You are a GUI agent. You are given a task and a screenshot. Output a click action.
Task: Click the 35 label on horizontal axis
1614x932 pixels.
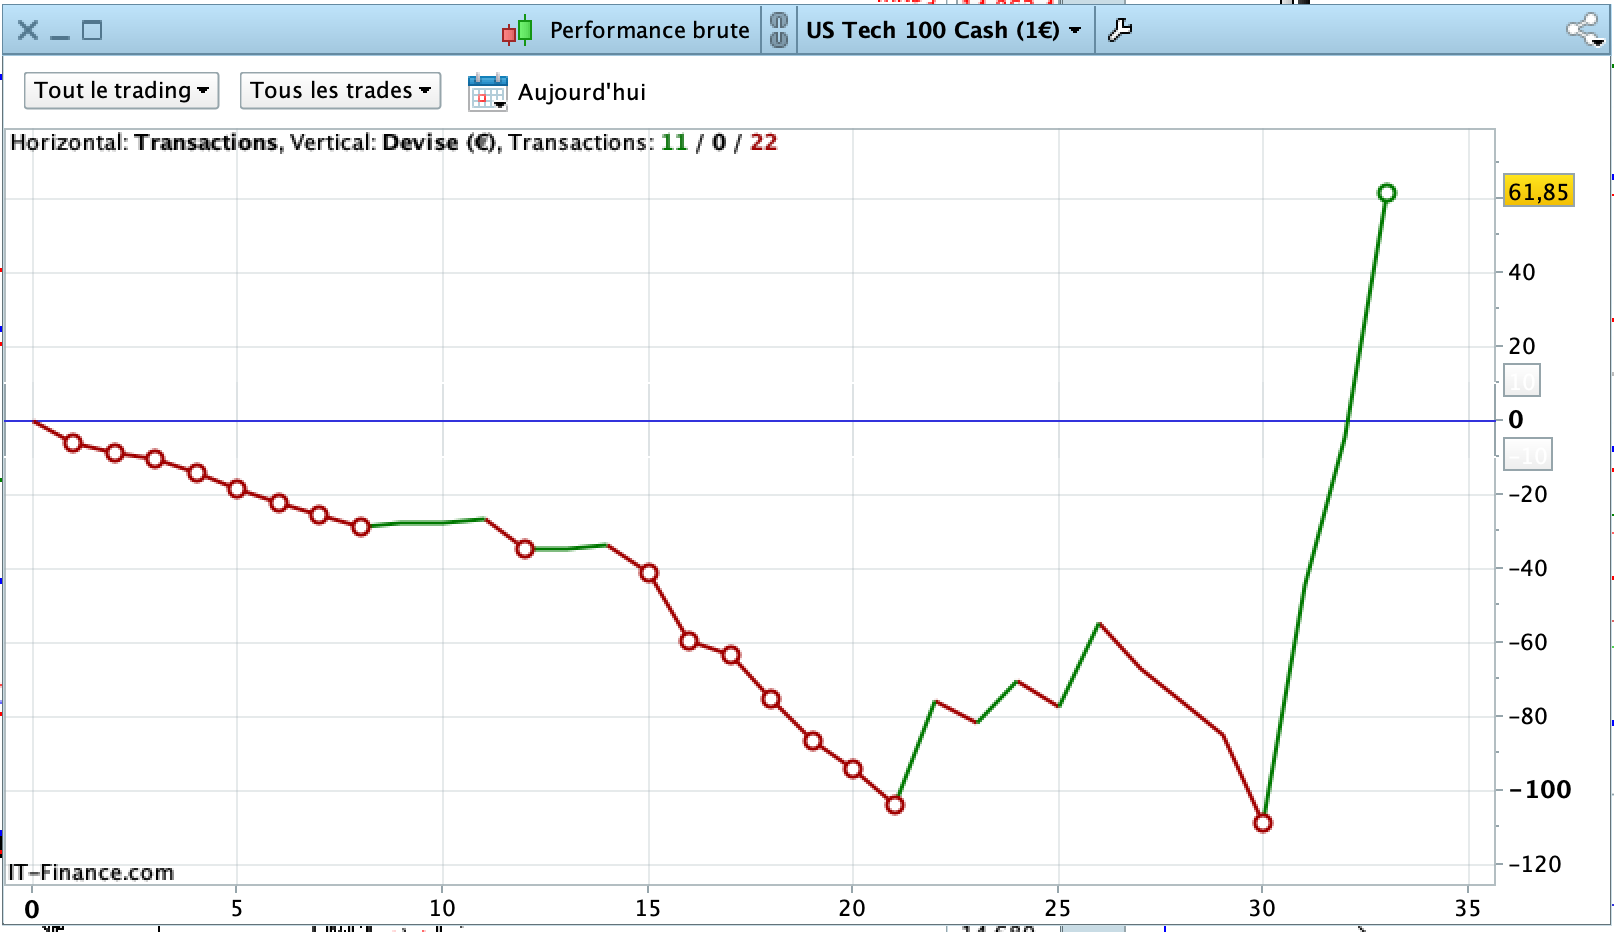pos(1468,908)
